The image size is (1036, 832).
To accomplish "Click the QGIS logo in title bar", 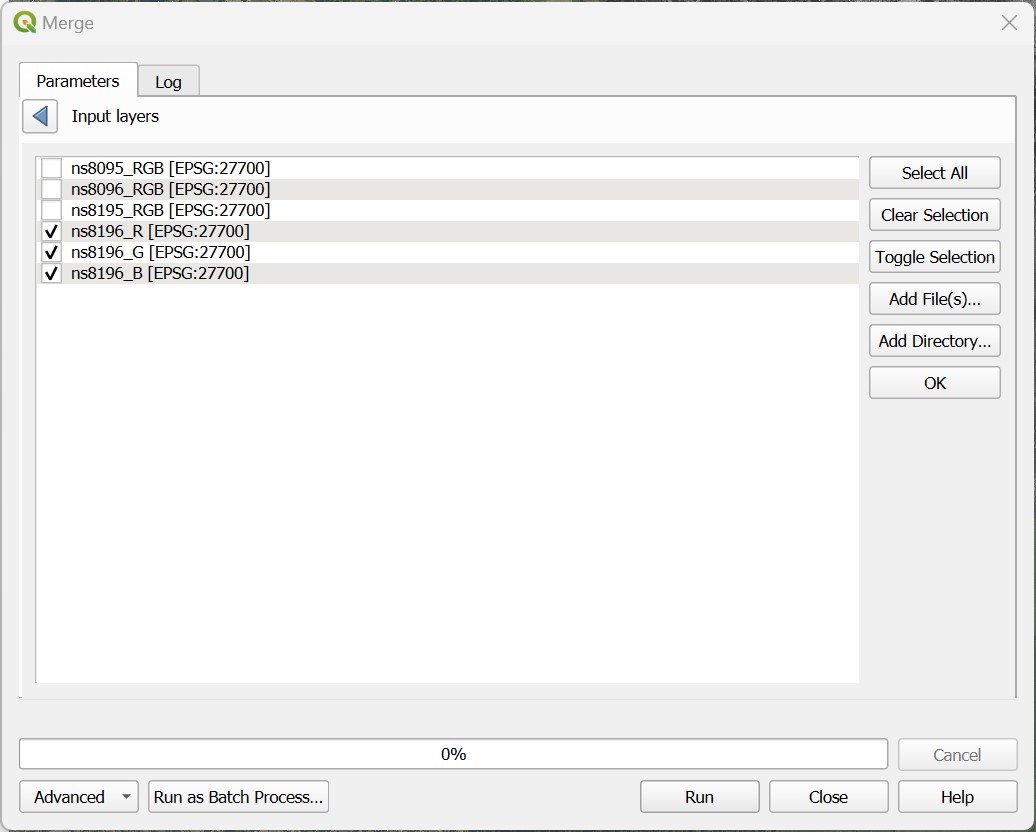I will (x=24, y=22).
